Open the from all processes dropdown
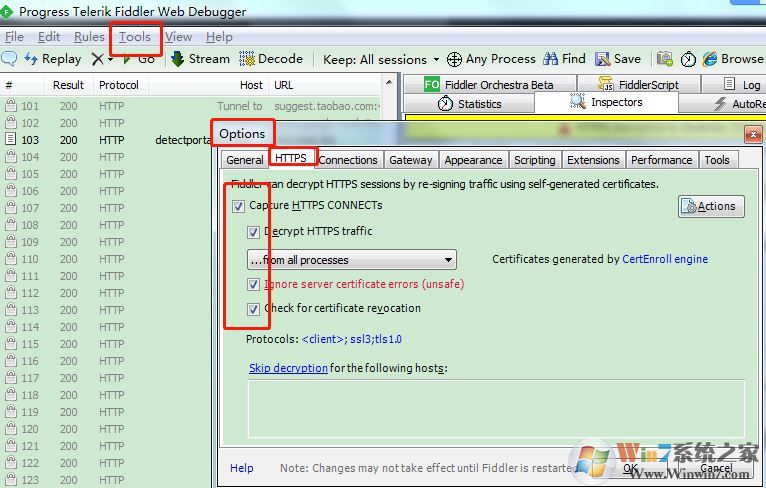This screenshot has height=488, width=766. click(x=352, y=260)
